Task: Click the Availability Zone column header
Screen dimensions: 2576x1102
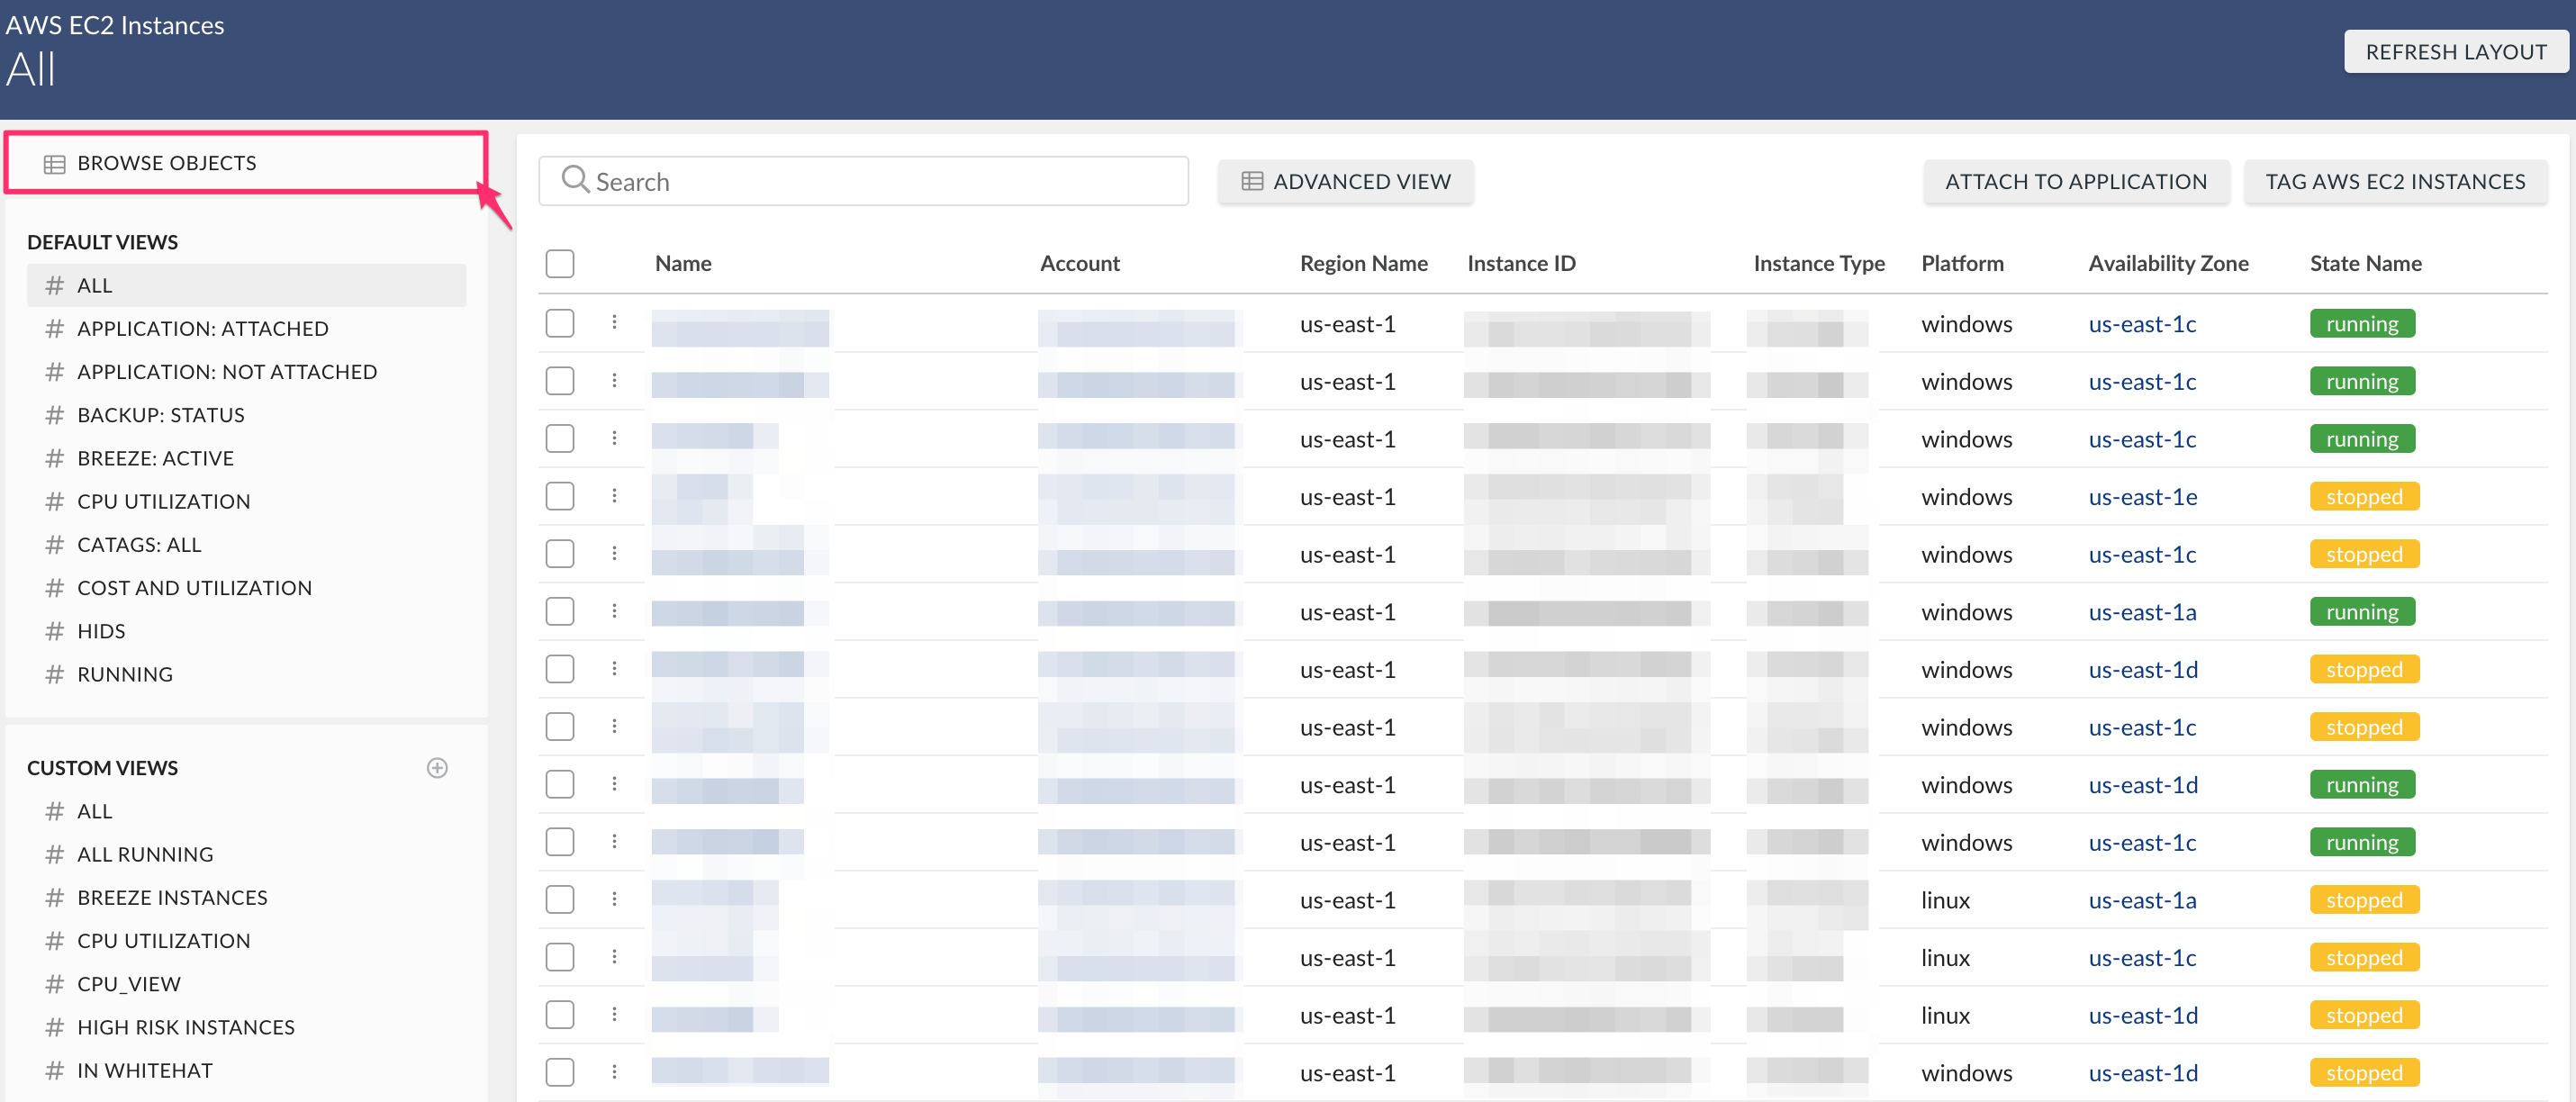Action: [2168, 264]
